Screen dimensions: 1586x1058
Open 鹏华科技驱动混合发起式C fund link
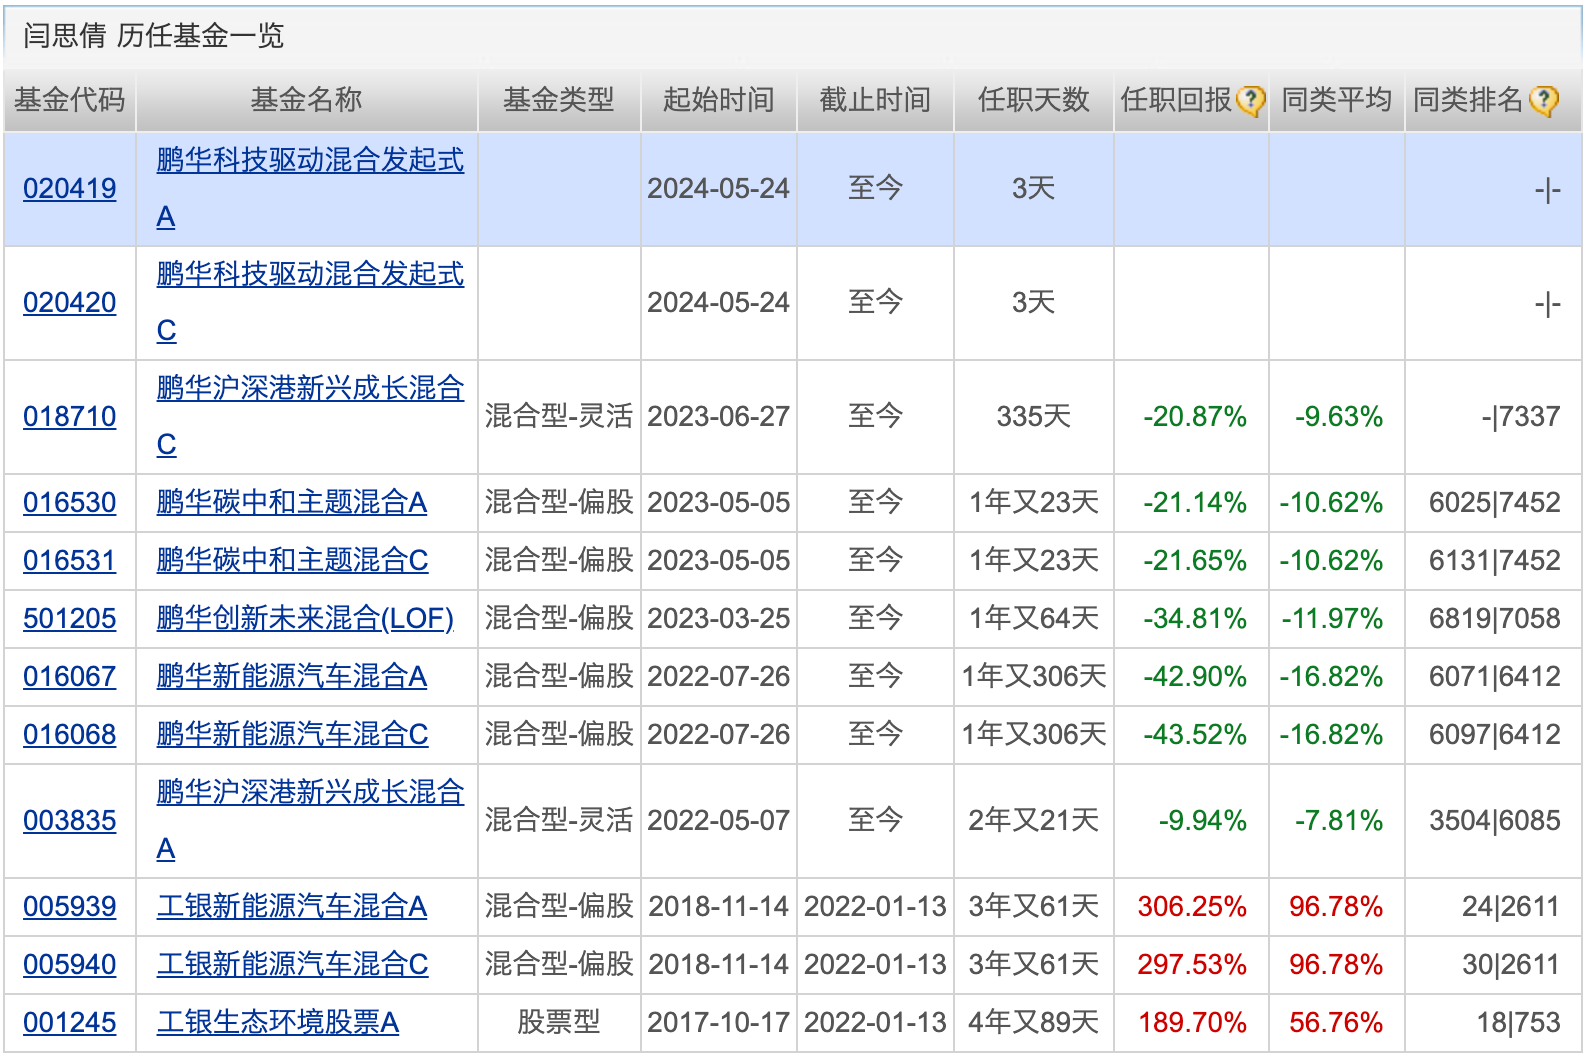pos(310,302)
